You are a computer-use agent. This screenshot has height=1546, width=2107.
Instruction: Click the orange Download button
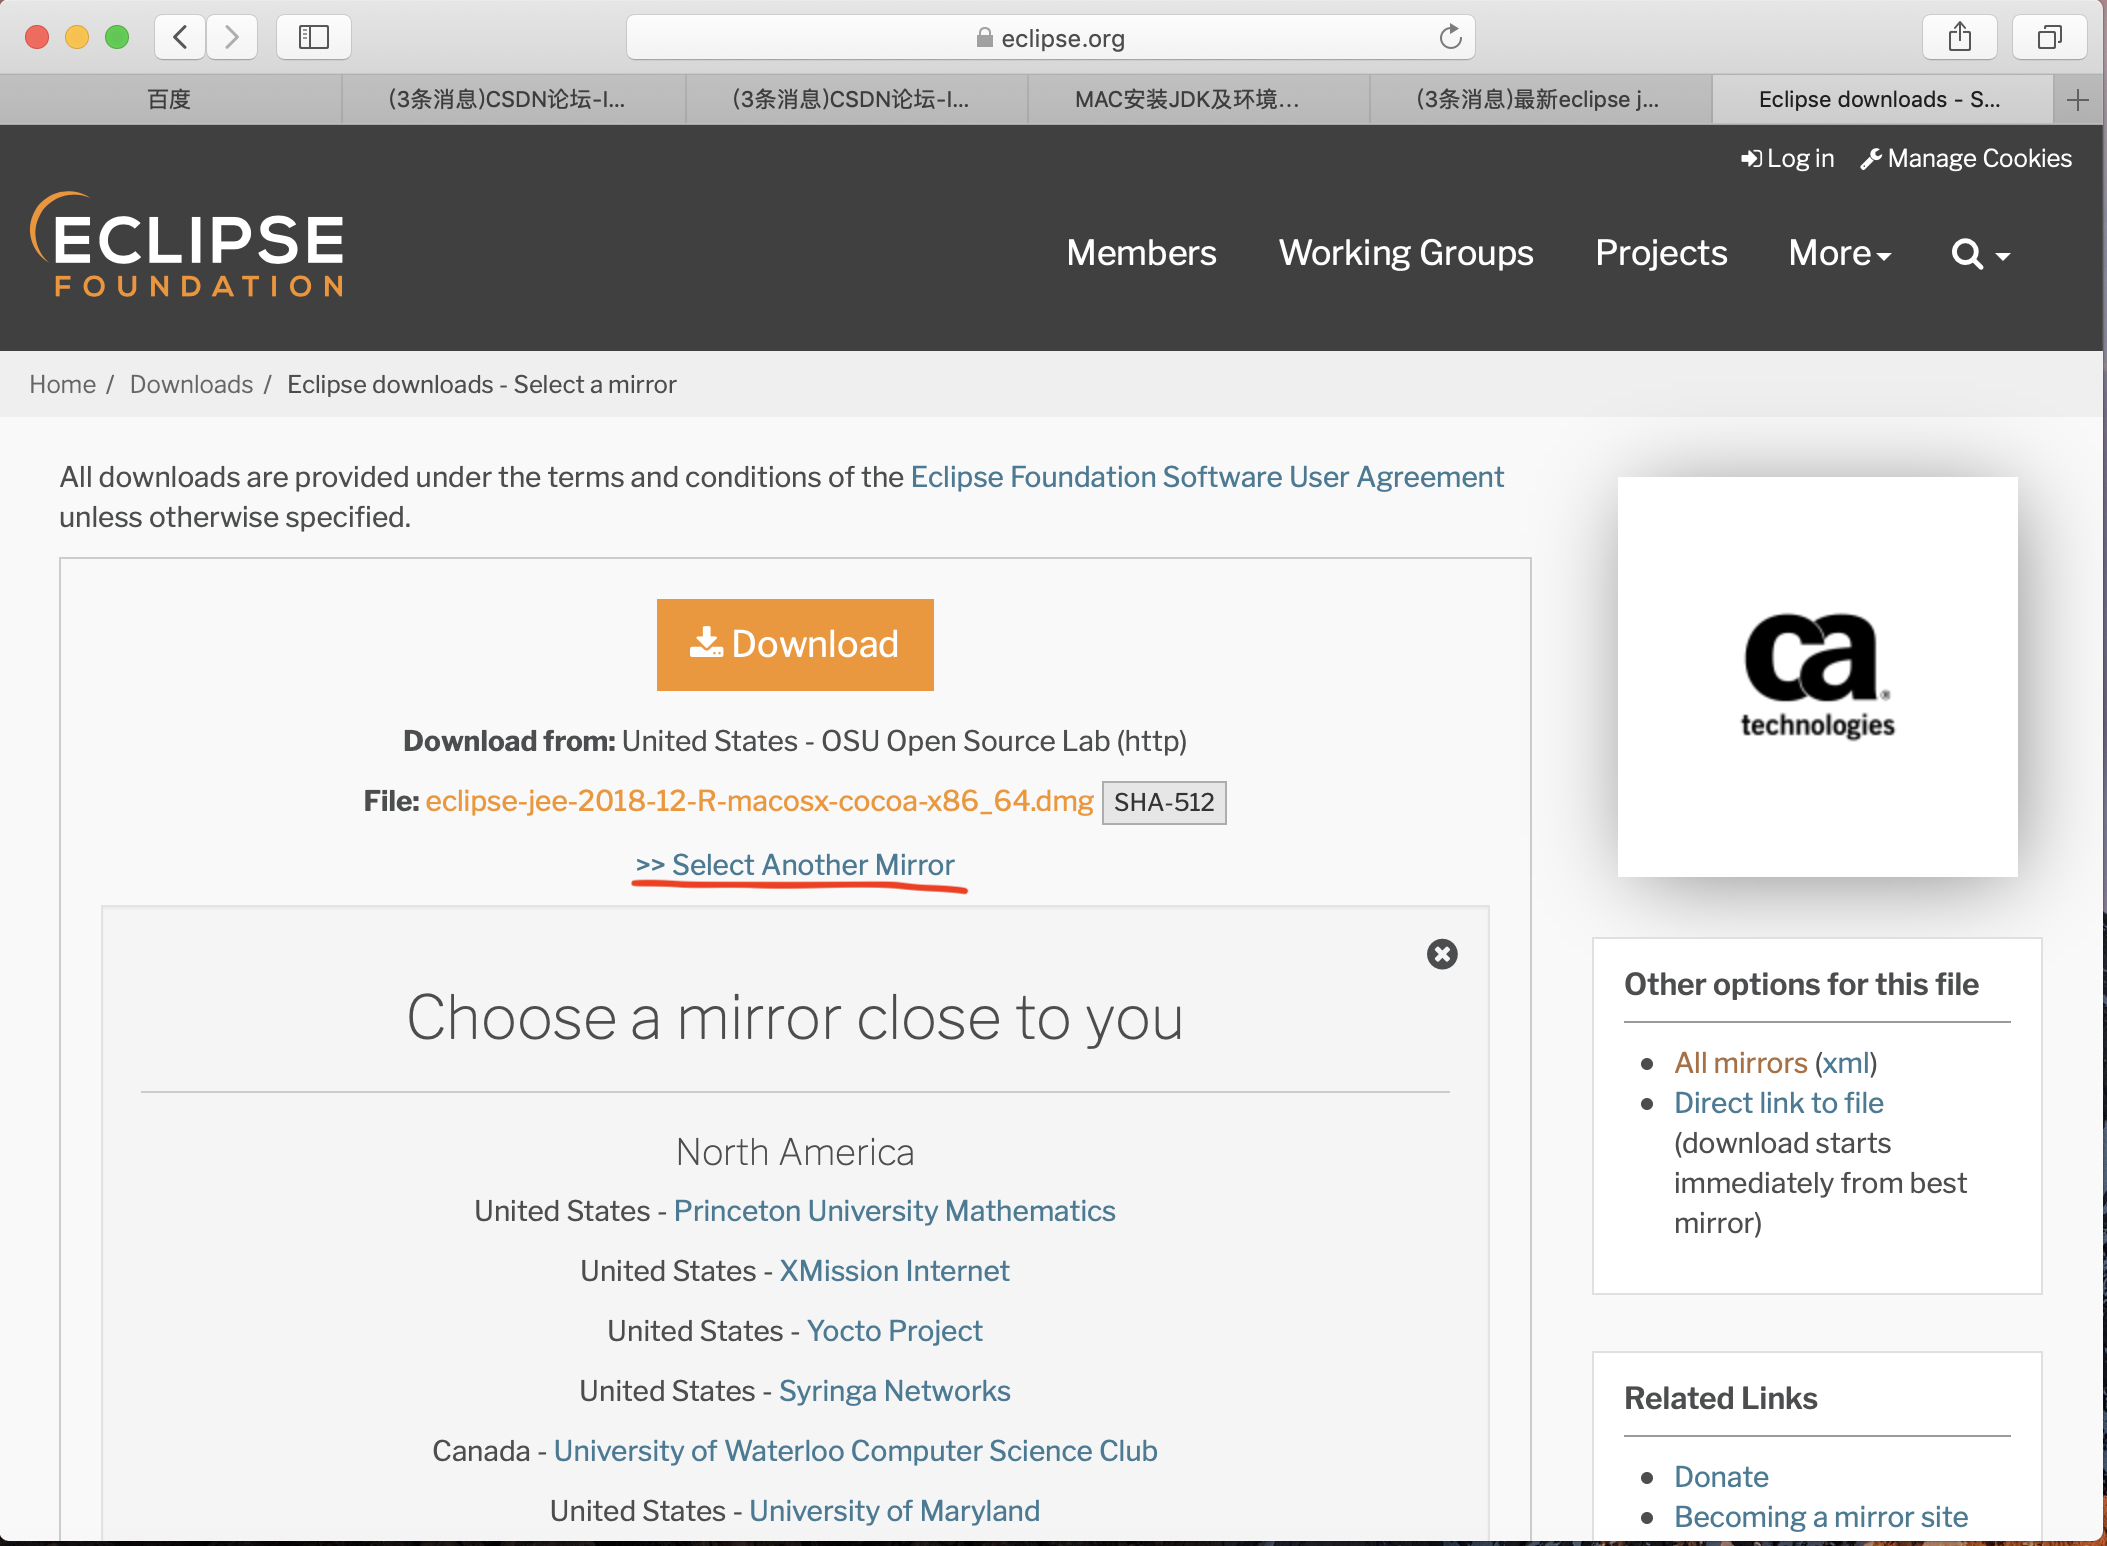tap(795, 645)
